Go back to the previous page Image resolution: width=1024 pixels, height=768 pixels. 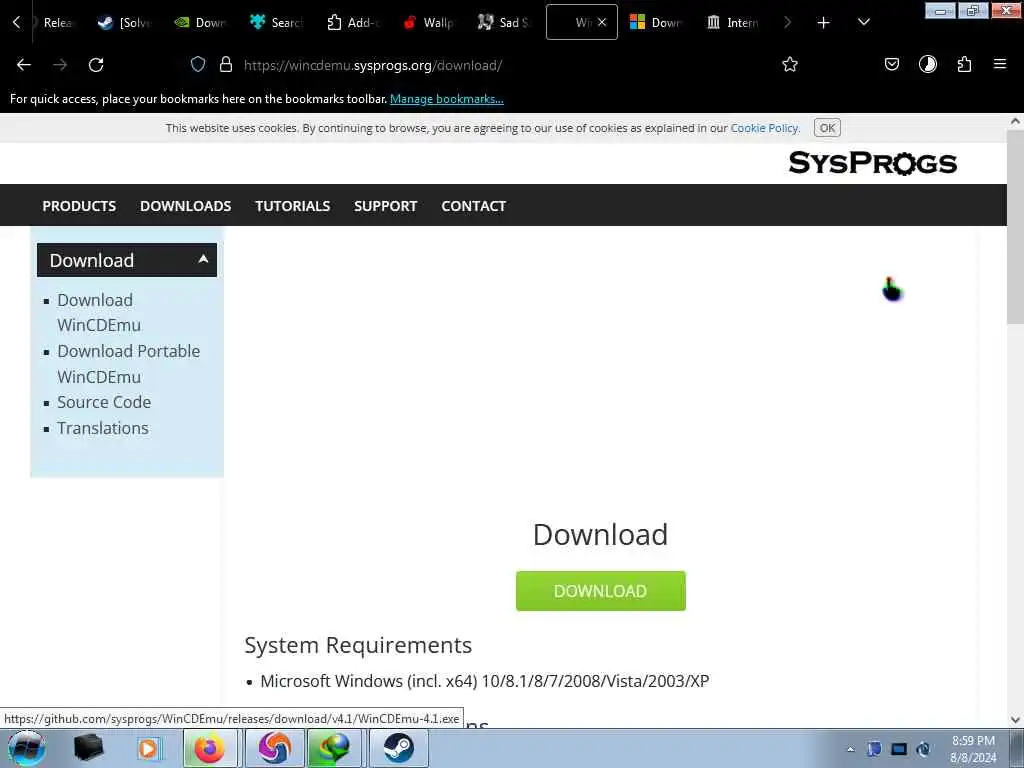[x=24, y=65]
